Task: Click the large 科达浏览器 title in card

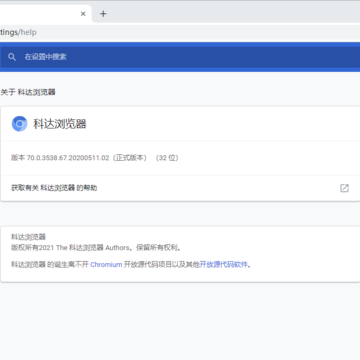Action: click(60, 124)
